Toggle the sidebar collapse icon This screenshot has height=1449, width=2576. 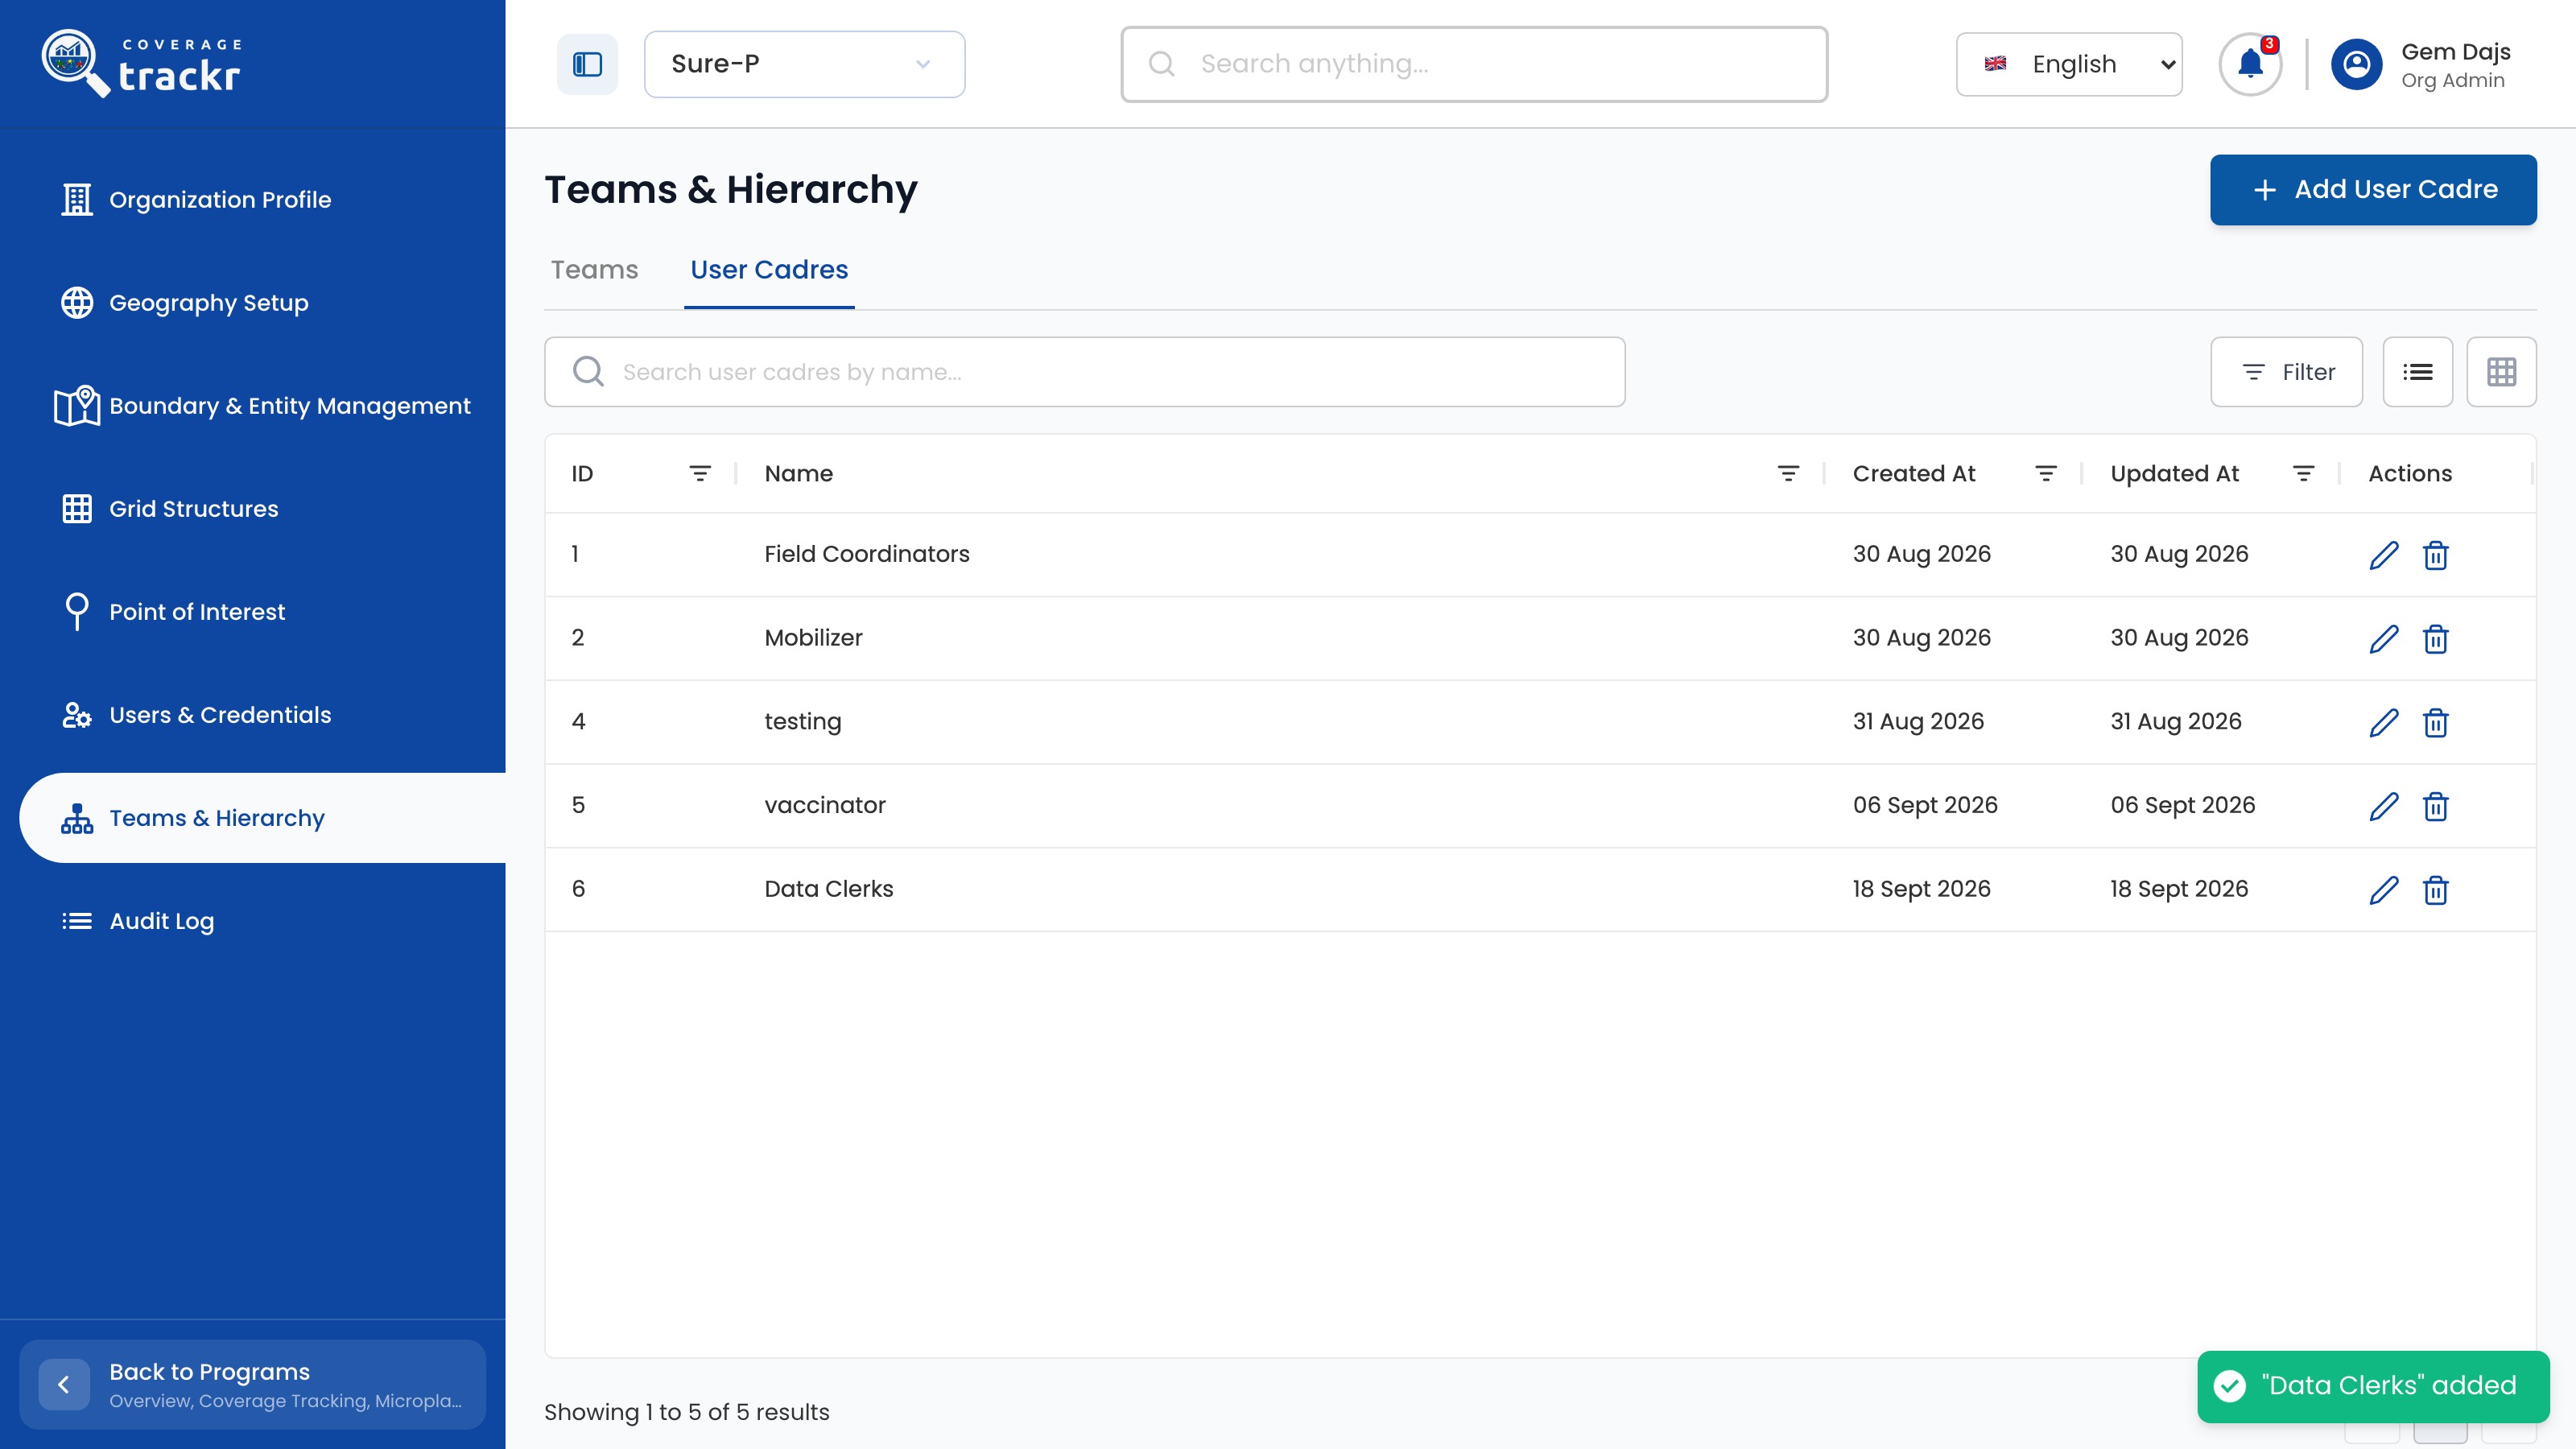587,64
